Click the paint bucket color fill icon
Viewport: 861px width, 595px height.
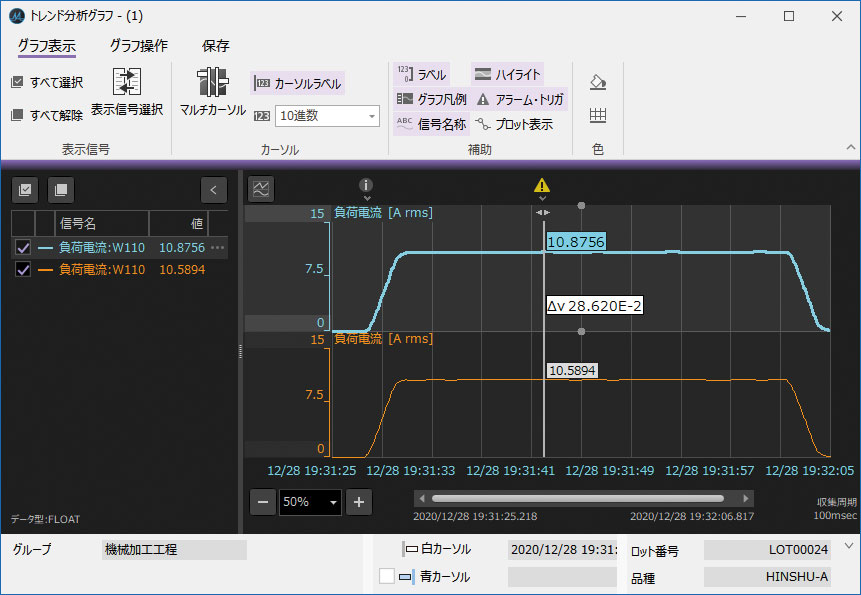(598, 82)
